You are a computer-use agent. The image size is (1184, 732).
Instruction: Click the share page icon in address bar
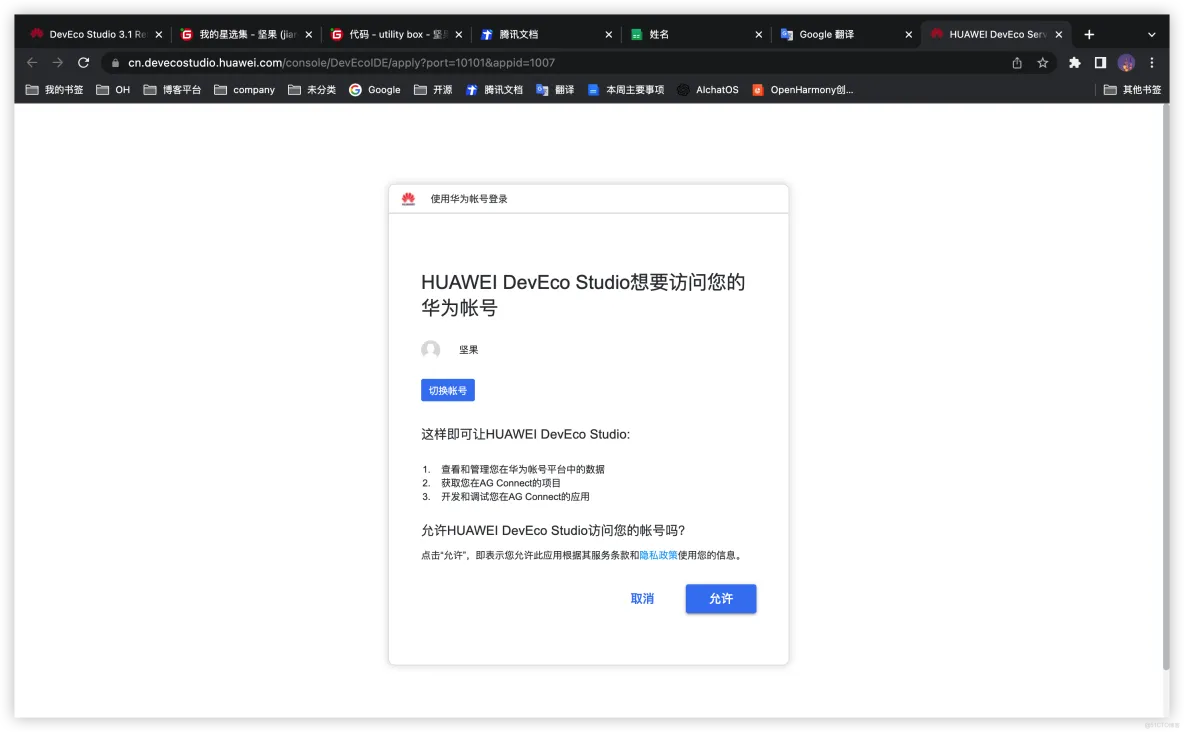click(x=1017, y=63)
